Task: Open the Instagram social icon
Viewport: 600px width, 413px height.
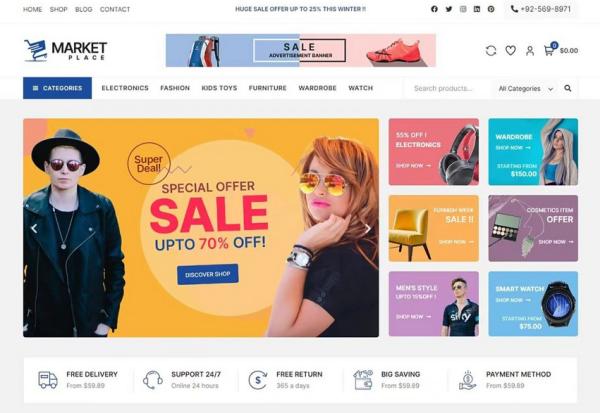Action: [463, 9]
